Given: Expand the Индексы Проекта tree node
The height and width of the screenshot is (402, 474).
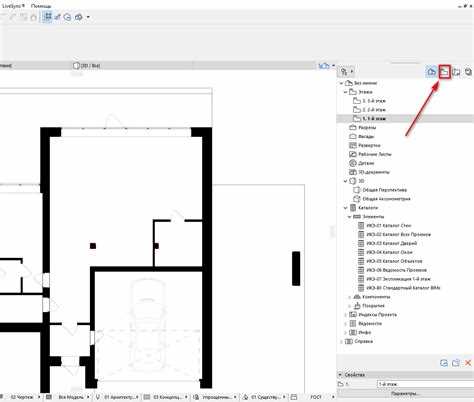Looking at the screenshot, I should [346, 315].
